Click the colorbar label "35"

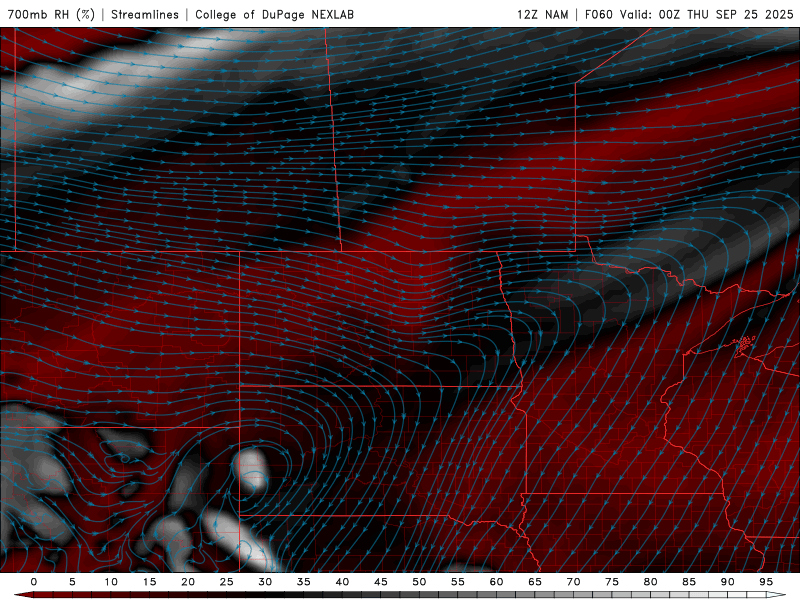point(304,582)
